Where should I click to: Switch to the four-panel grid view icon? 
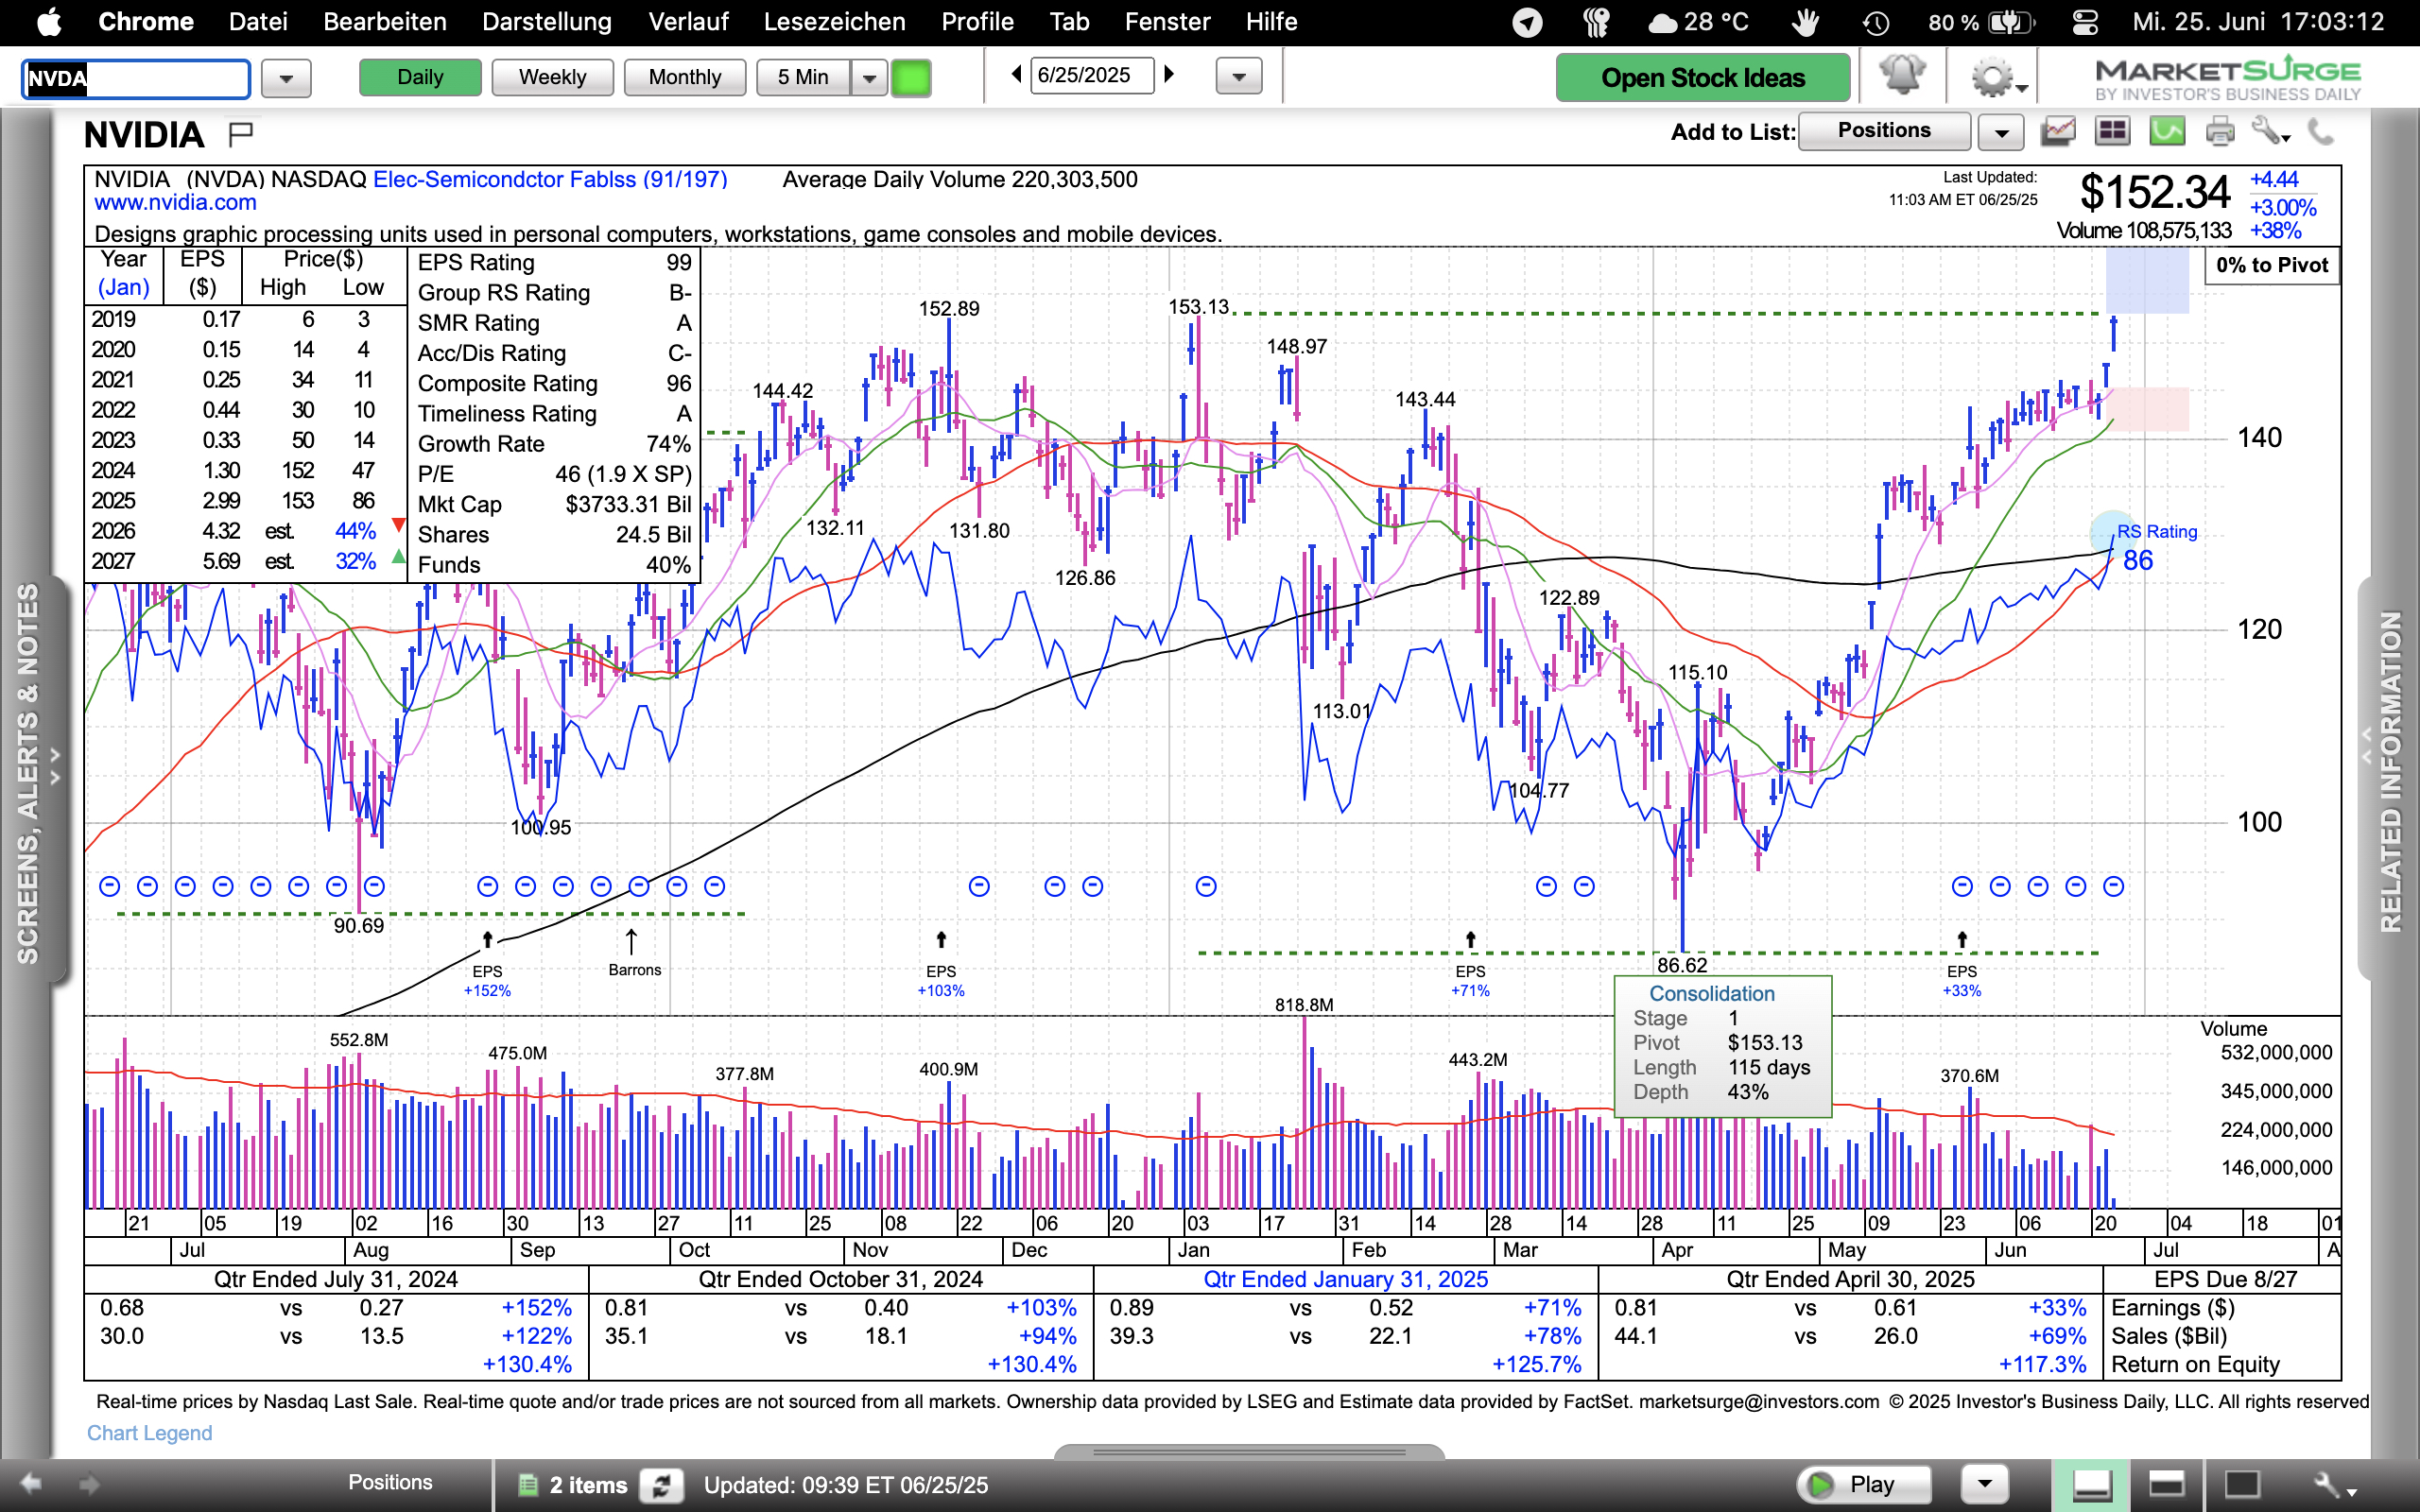click(2112, 131)
